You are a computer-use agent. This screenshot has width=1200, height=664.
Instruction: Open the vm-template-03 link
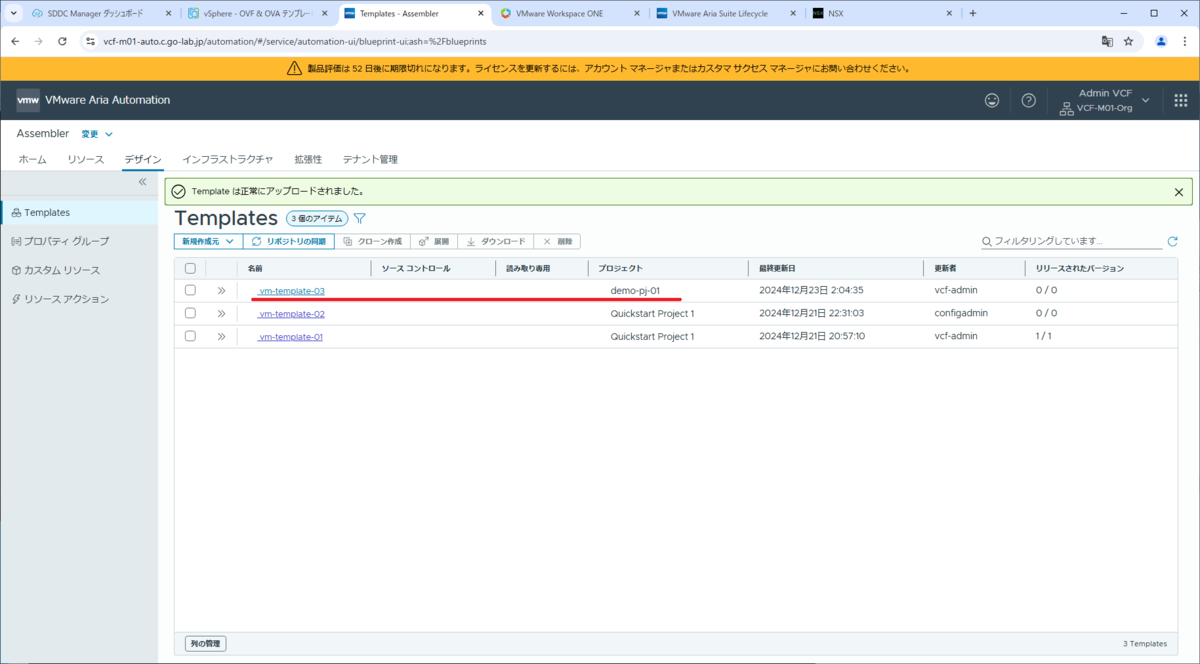pos(291,290)
